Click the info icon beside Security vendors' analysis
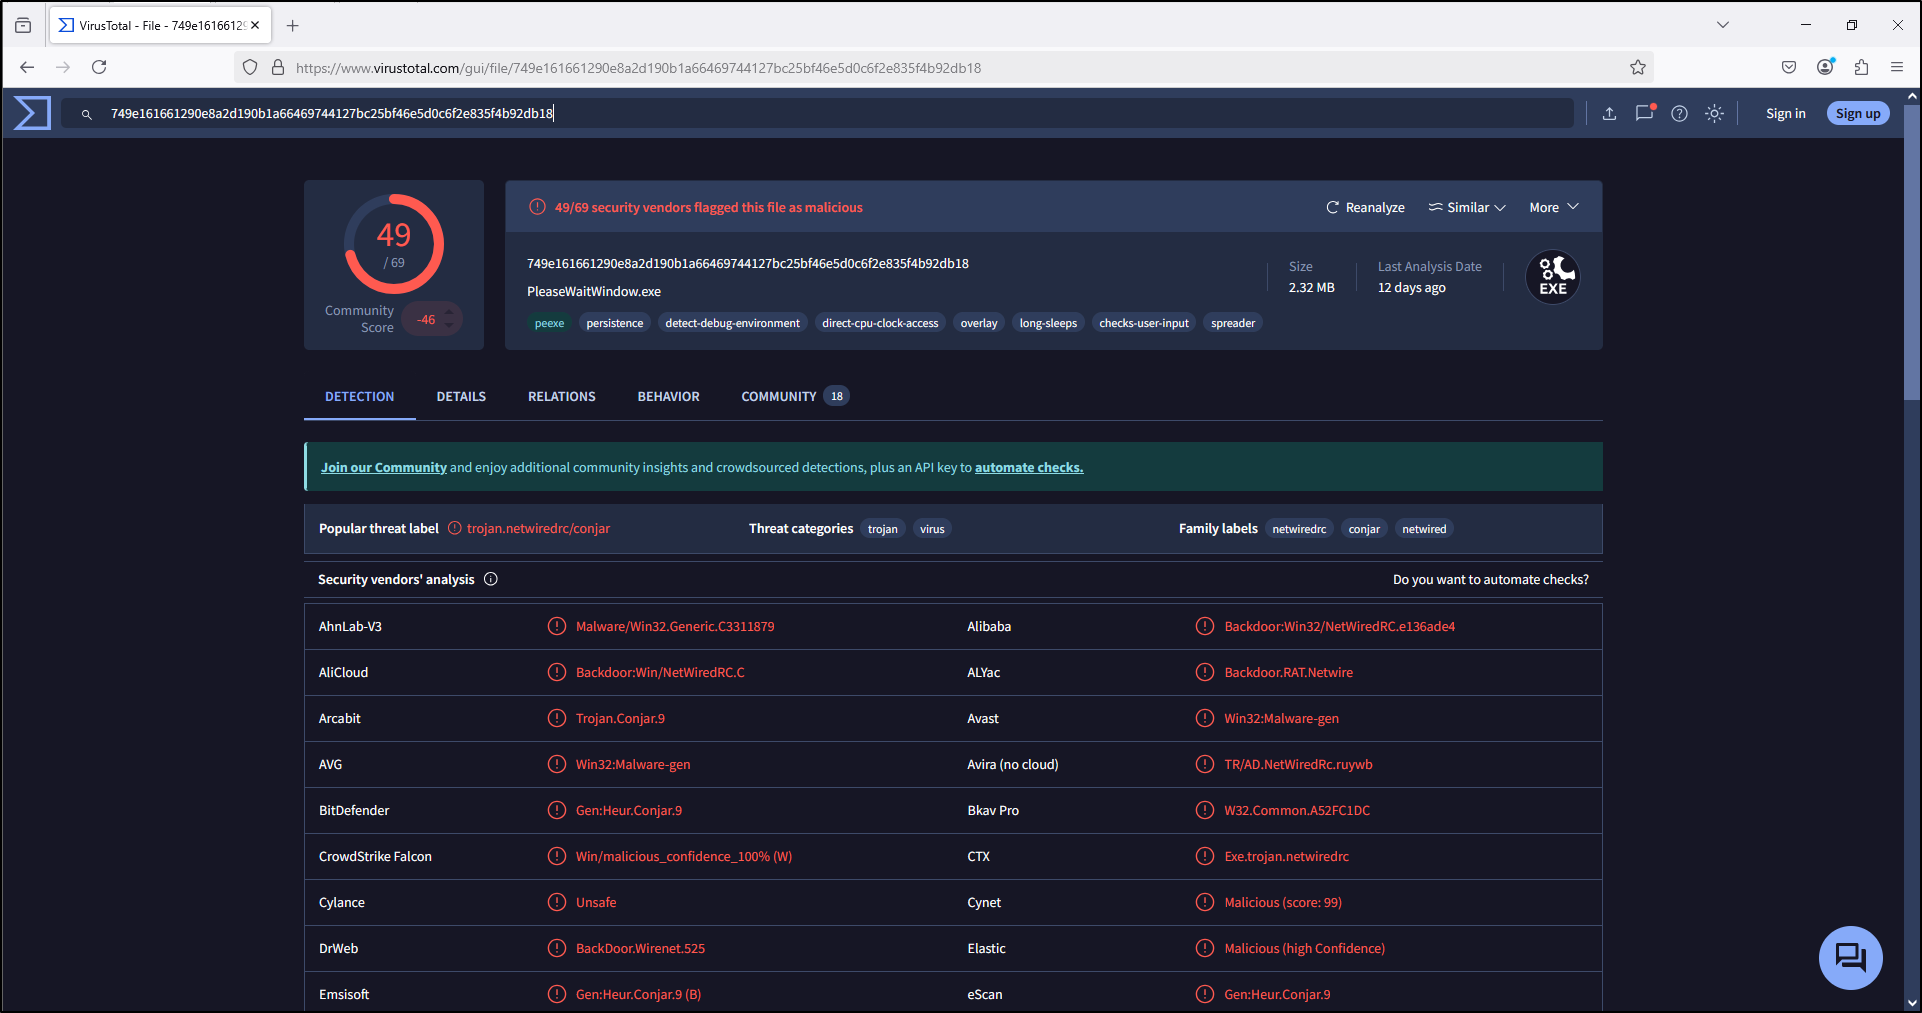 pos(491,579)
